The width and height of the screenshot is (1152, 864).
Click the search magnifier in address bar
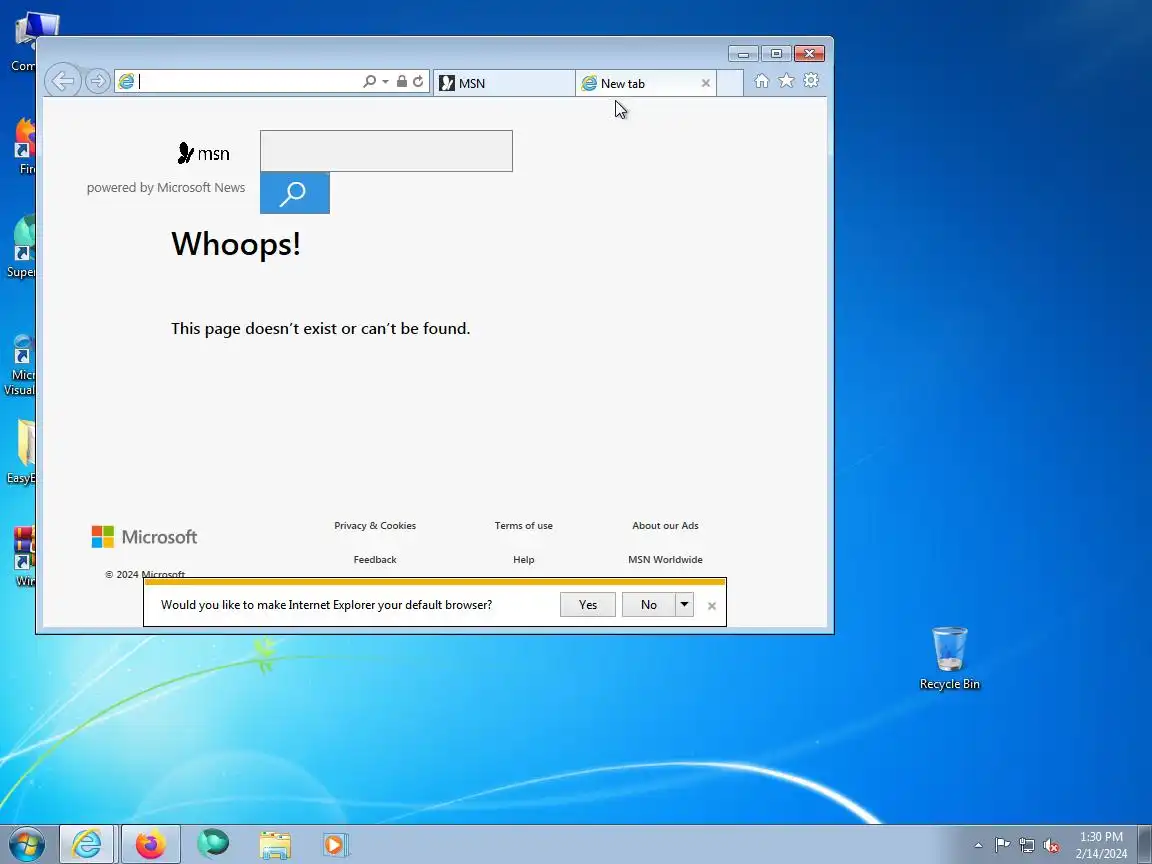click(x=369, y=81)
